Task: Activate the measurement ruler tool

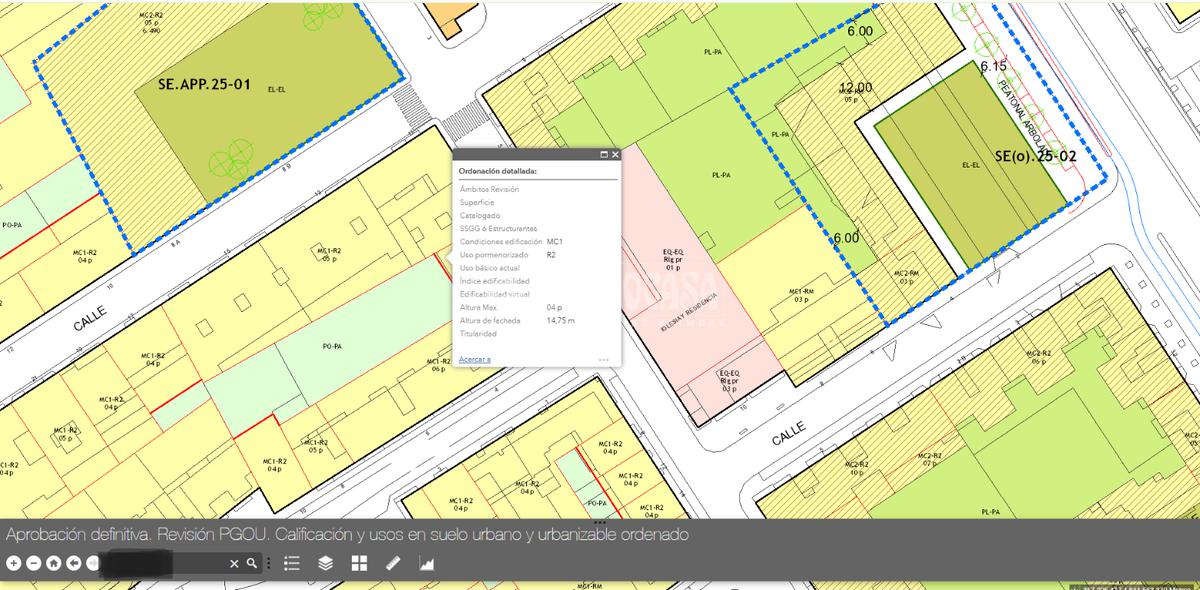Action: 393,563
